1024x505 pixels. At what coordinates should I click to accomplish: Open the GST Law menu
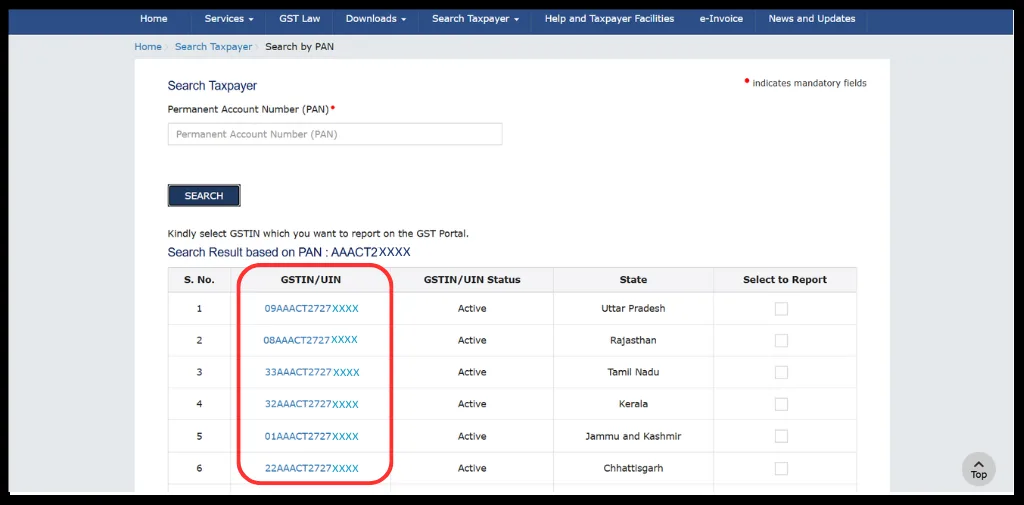pos(300,19)
